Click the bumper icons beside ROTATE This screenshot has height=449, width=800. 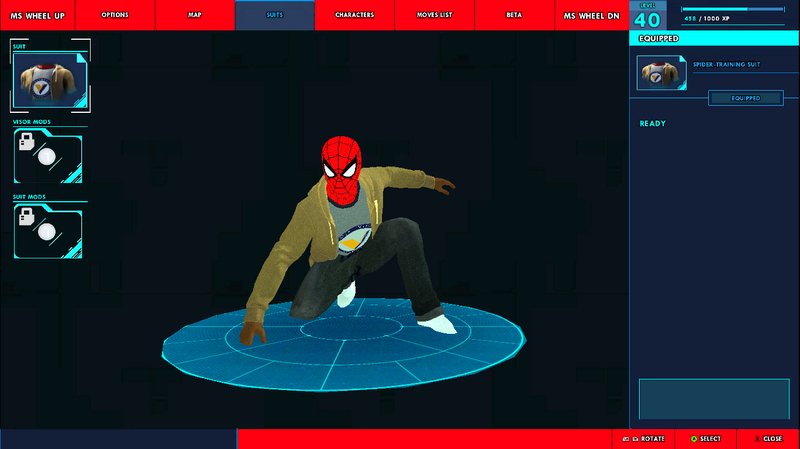tap(631, 439)
